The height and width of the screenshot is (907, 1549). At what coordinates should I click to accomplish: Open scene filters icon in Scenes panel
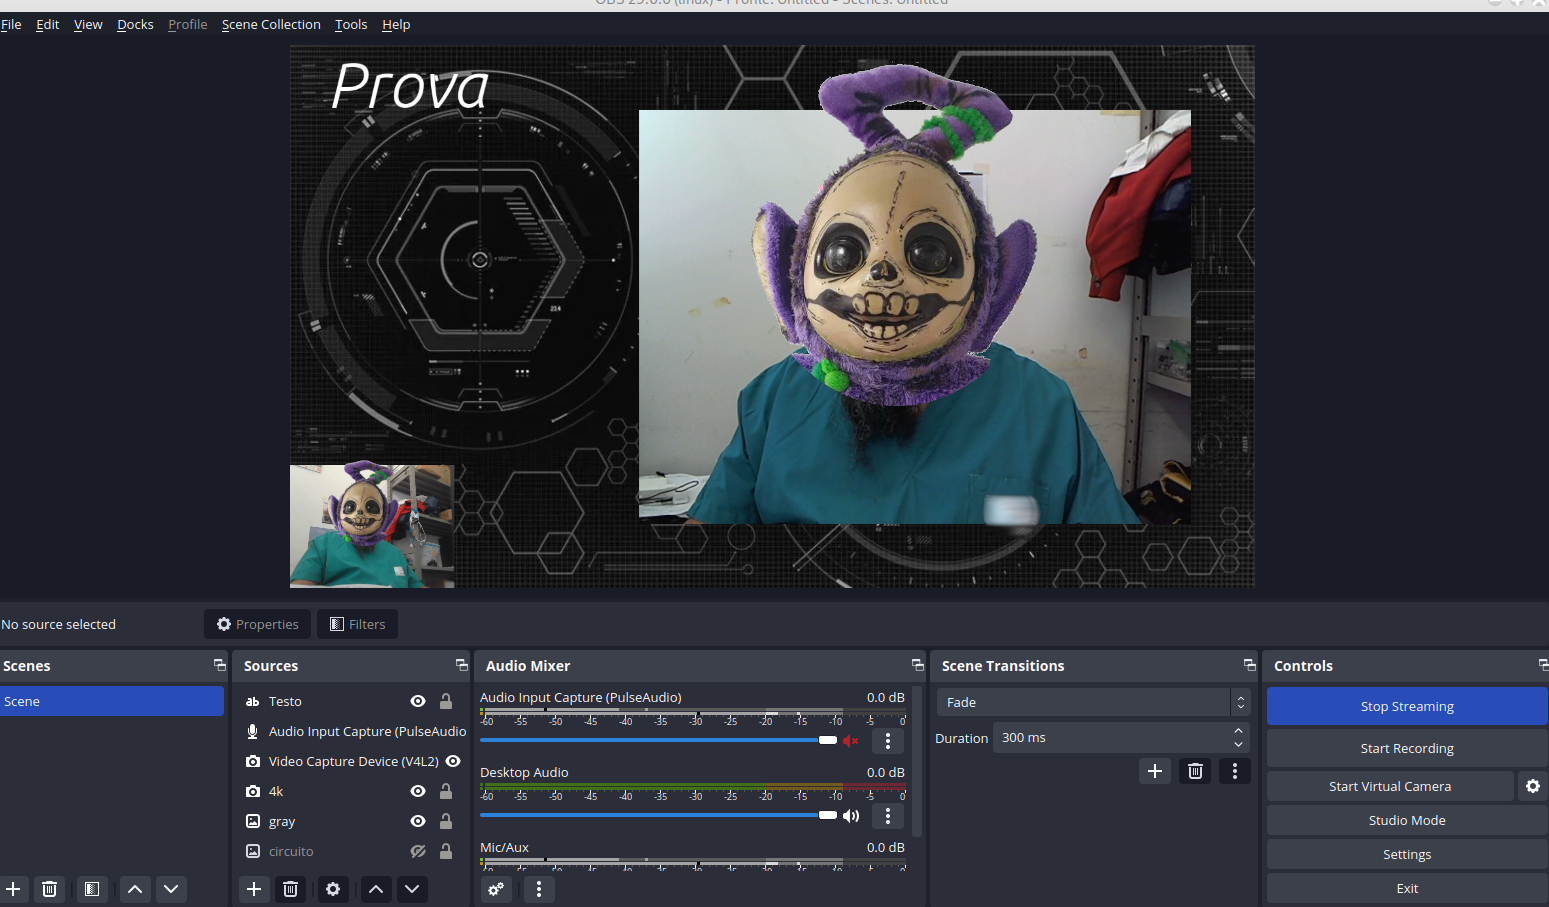(92, 889)
